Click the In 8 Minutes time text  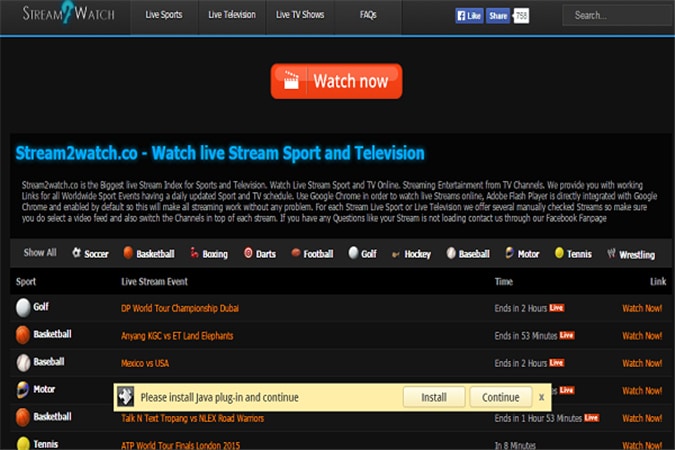(515, 445)
